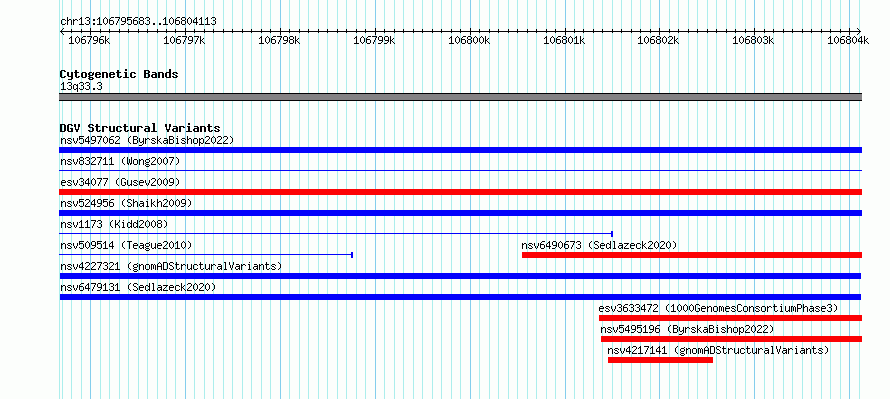This screenshot has height=399, width=890.
Task: Click the nsv4227321 (gnomADStructuralVariants) label
Action: pyautogui.click(x=171, y=266)
